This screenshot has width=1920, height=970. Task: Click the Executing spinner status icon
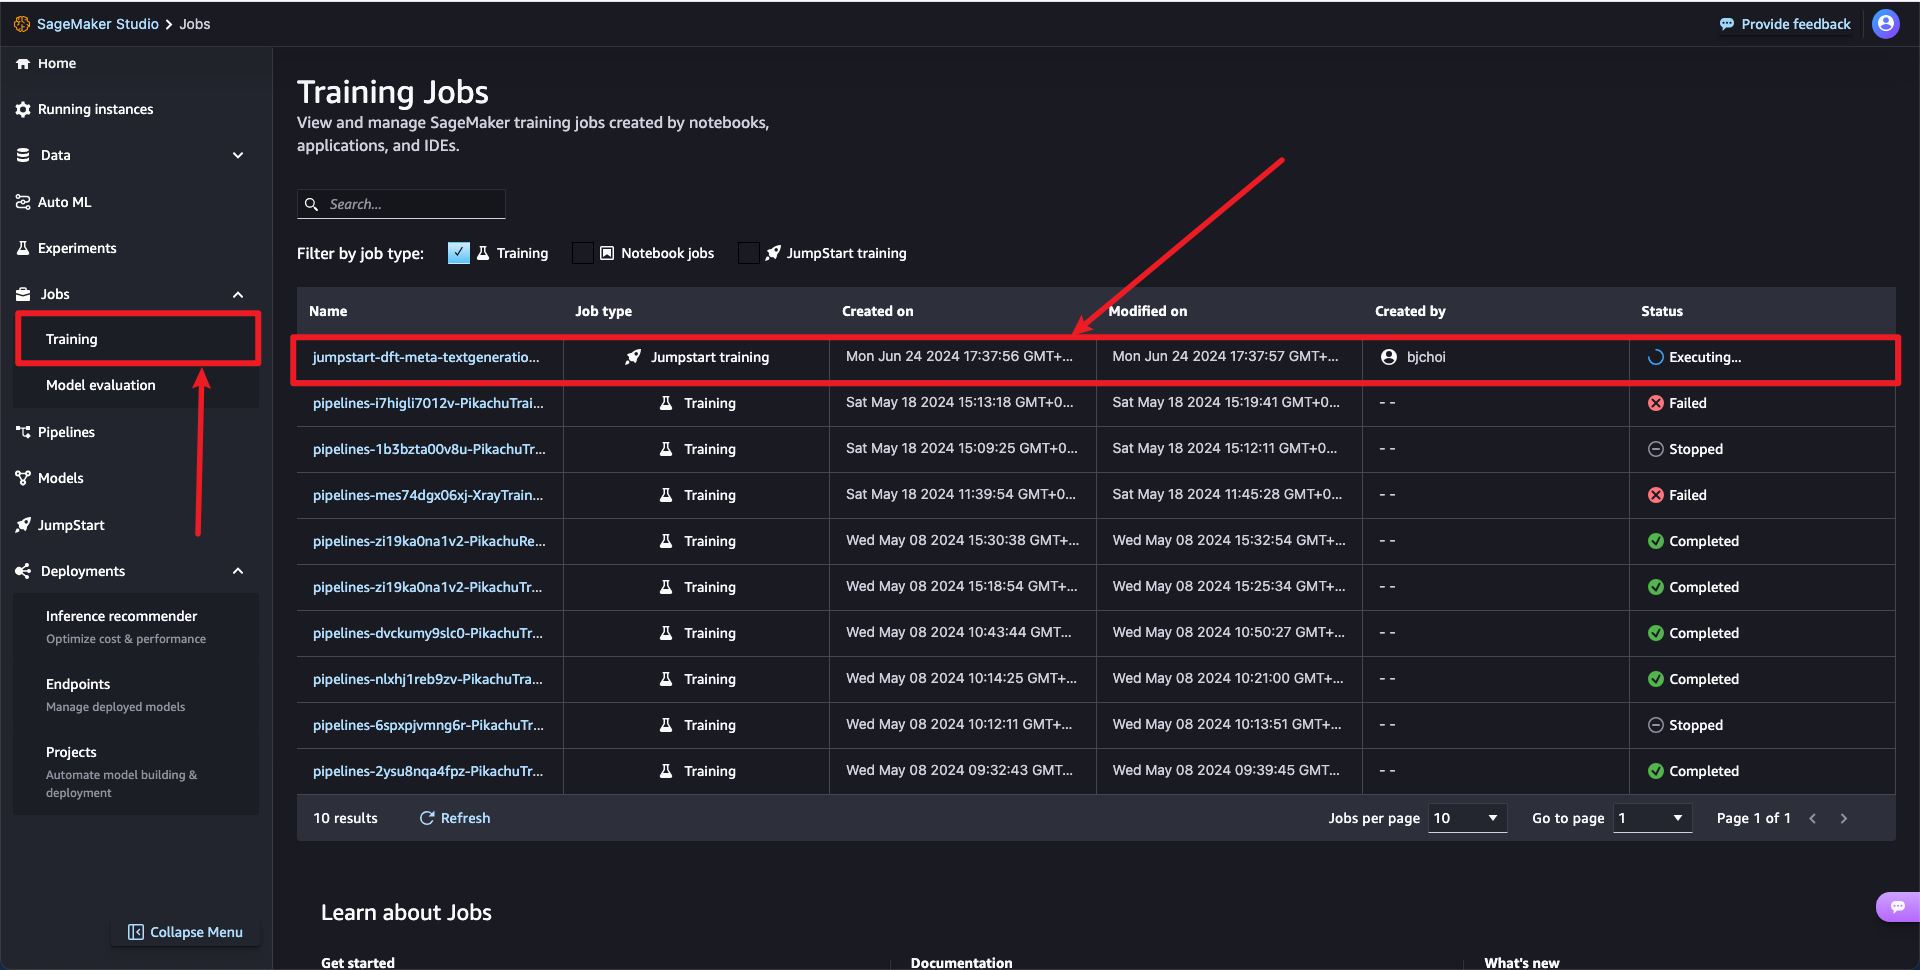1656,357
